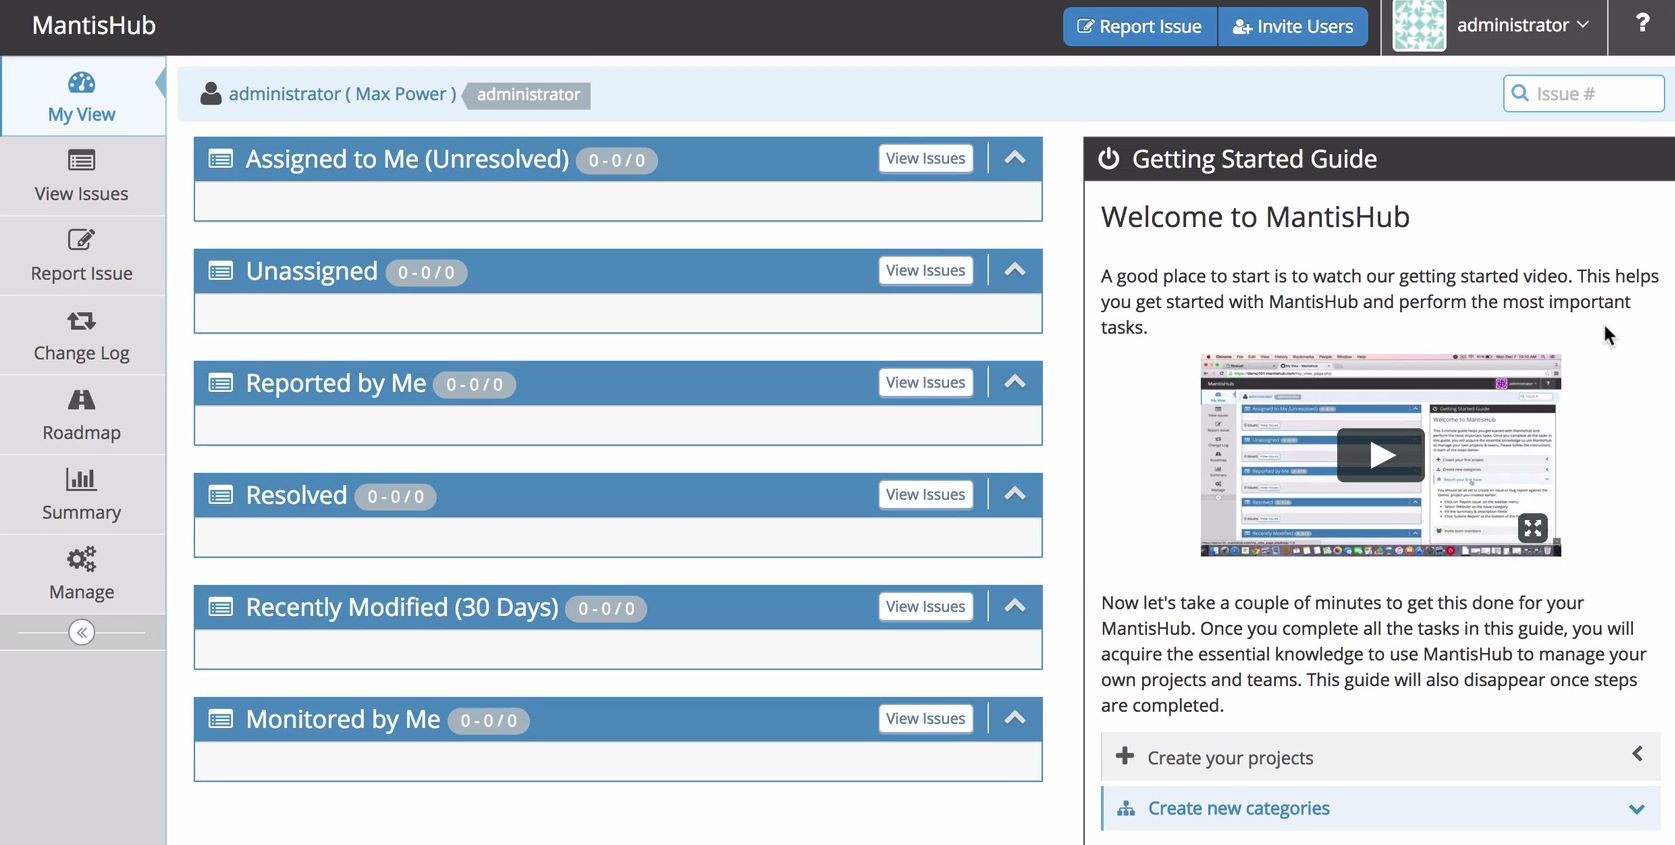Collapse the Reported by Me panel
The width and height of the screenshot is (1675, 845).
click(x=1015, y=382)
